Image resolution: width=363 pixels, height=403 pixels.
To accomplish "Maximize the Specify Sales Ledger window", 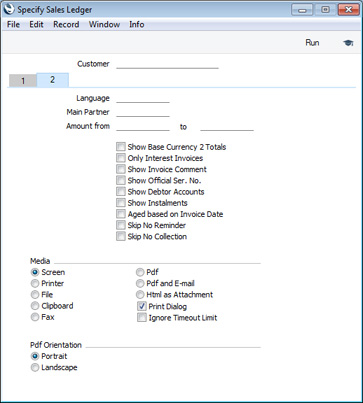I will point(325,10).
